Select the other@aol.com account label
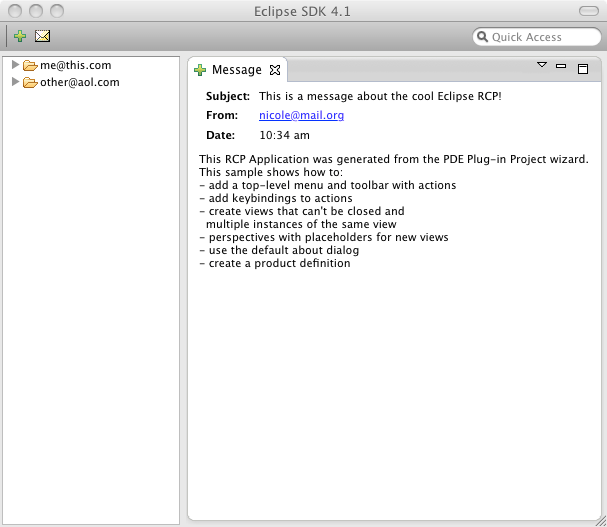This screenshot has width=607, height=527. tap(80, 82)
